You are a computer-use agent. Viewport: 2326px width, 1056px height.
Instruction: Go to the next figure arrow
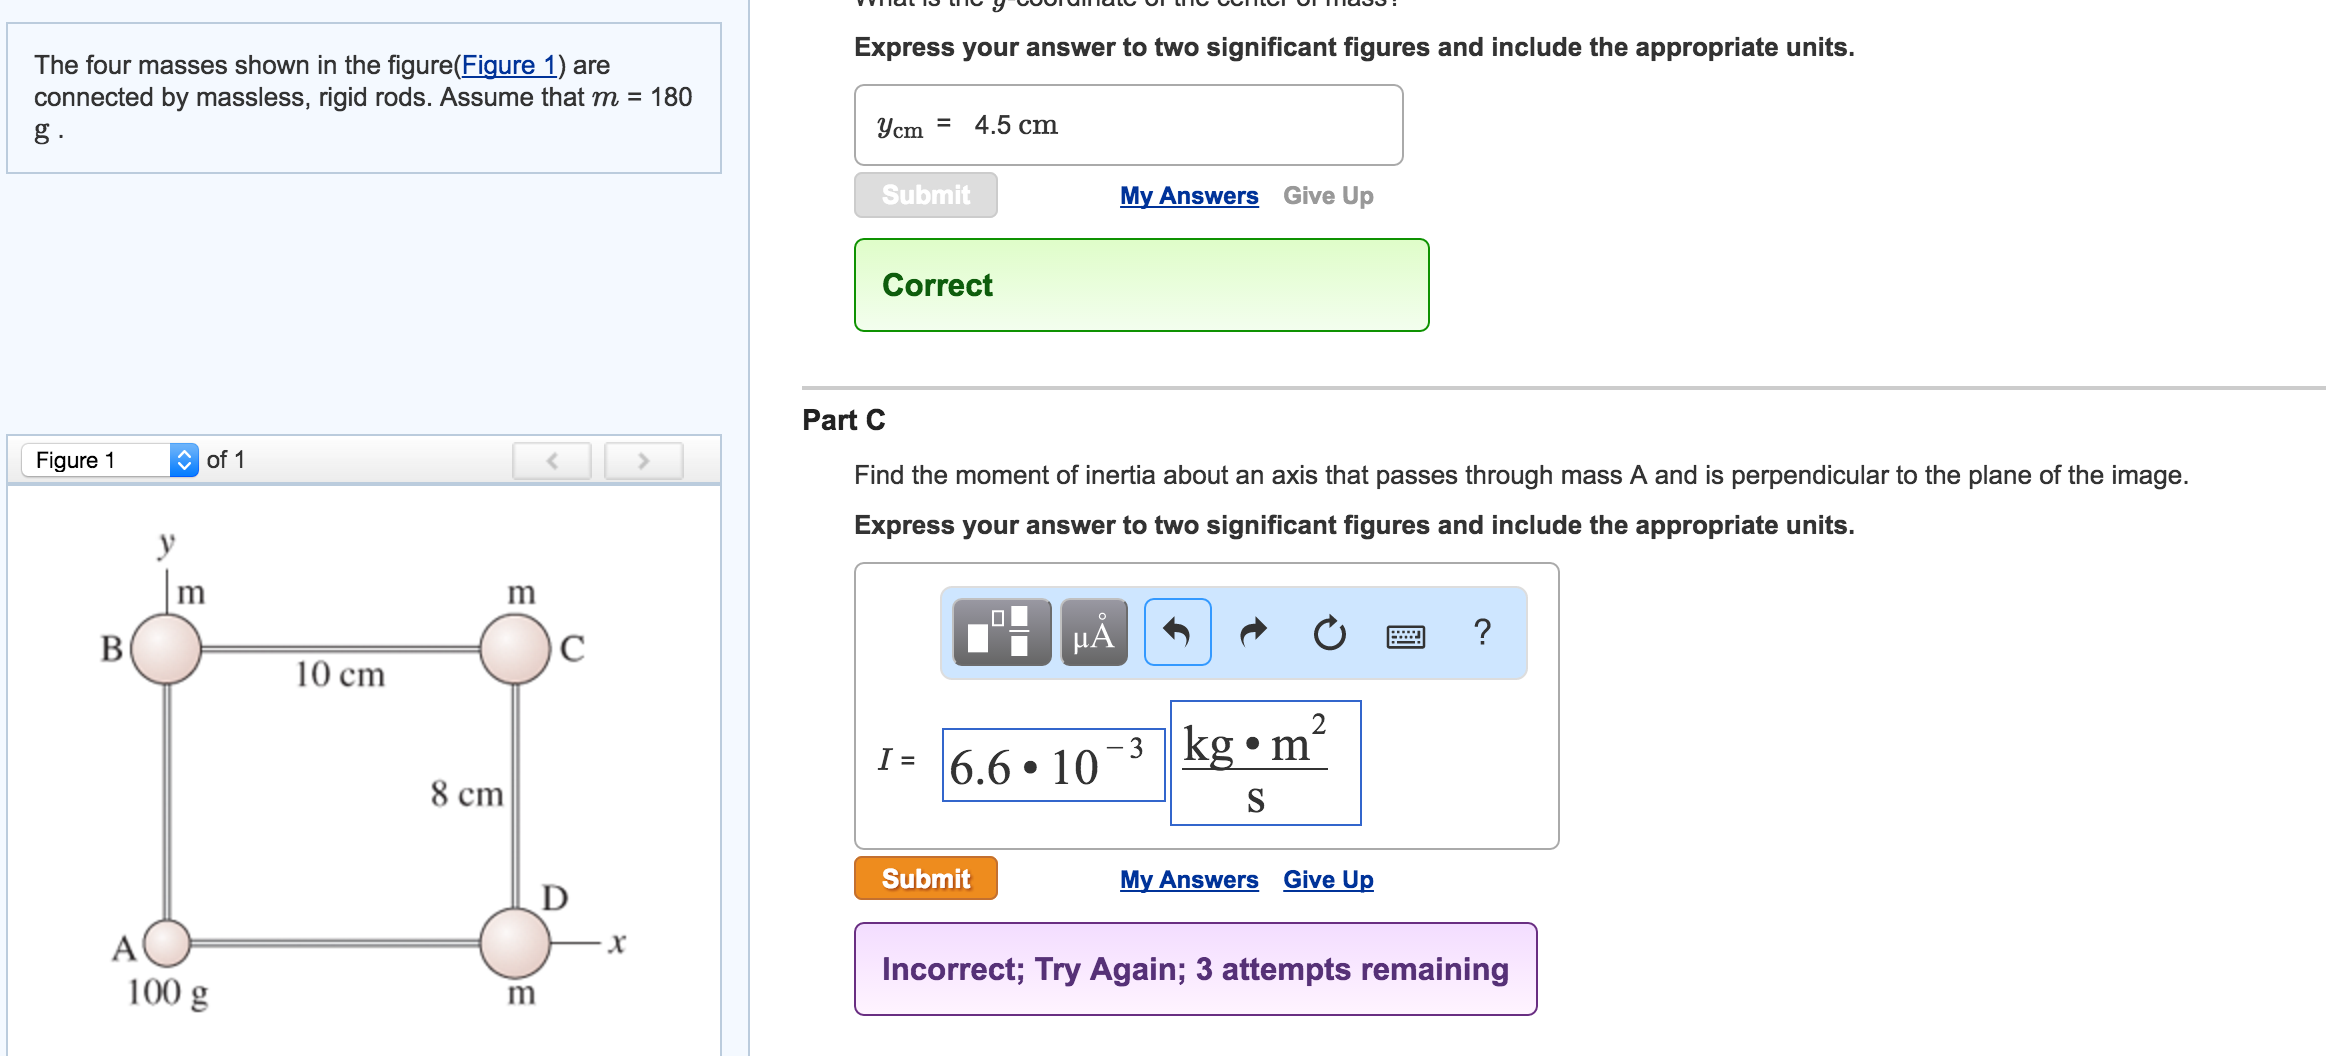click(643, 461)
